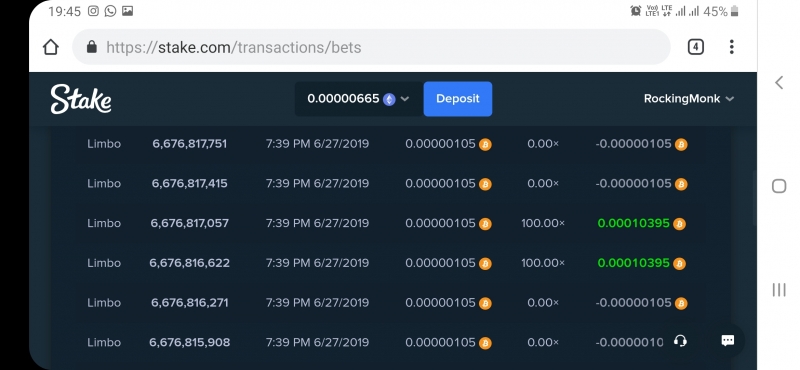Open bet ID 6,676,817,751
The height and width of the screenshot is (370, 800).
click(189, 144)
